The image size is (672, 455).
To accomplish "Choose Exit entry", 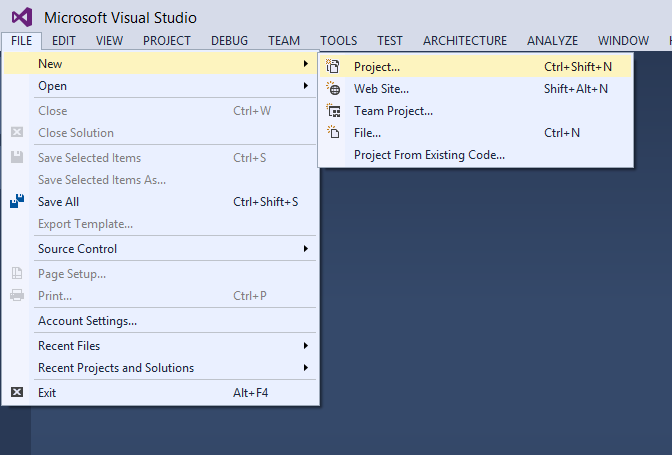I will click(160, 392).
